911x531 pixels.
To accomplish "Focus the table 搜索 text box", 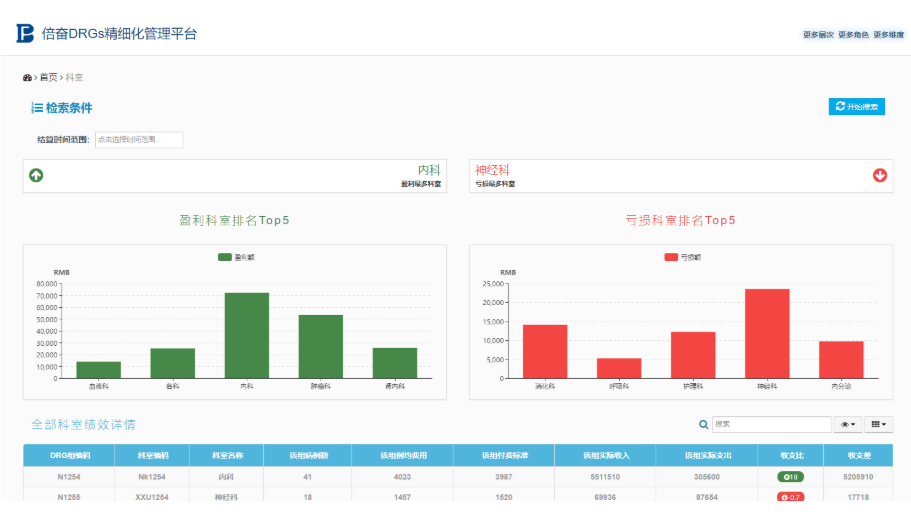I will click(x=770, y=425).
